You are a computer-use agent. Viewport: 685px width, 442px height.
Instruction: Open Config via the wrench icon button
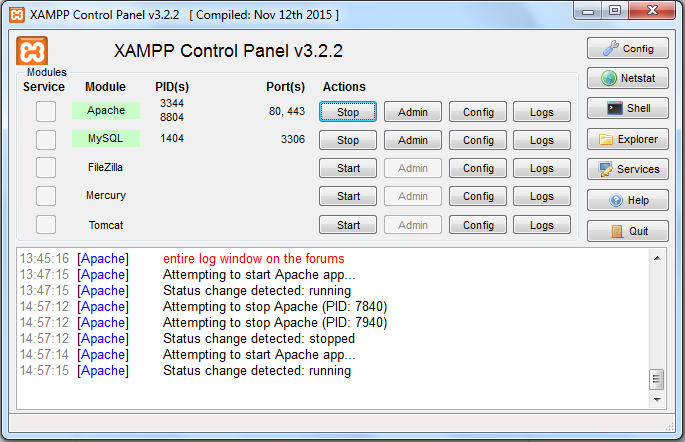[x=627, y=48]
